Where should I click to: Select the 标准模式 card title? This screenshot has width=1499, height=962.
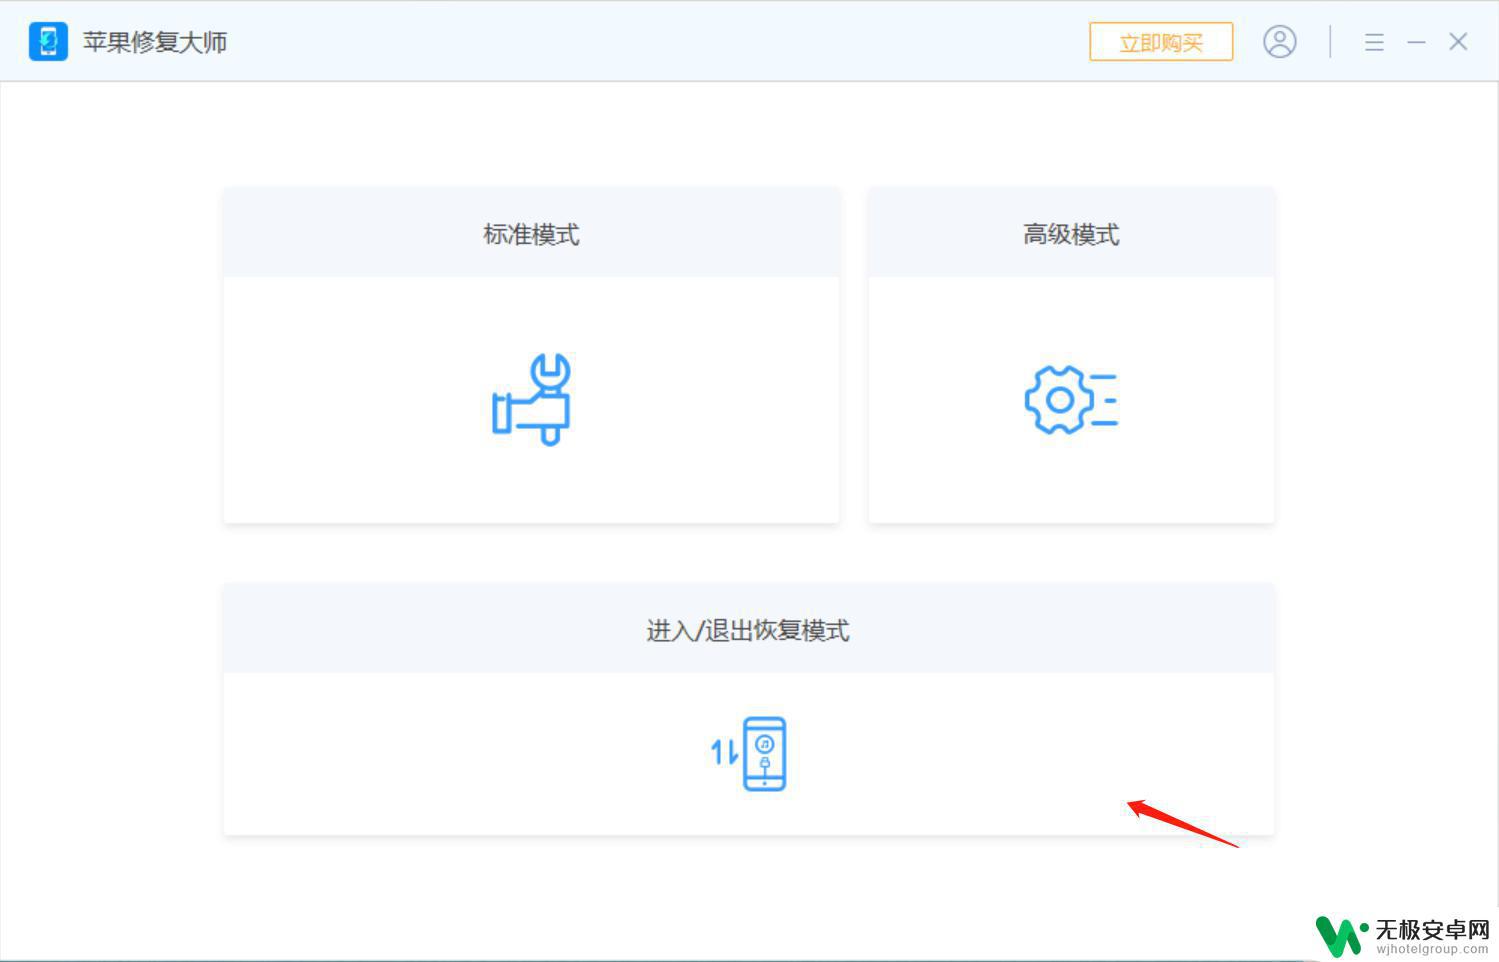pyautogui.click(x=531, y=234)
